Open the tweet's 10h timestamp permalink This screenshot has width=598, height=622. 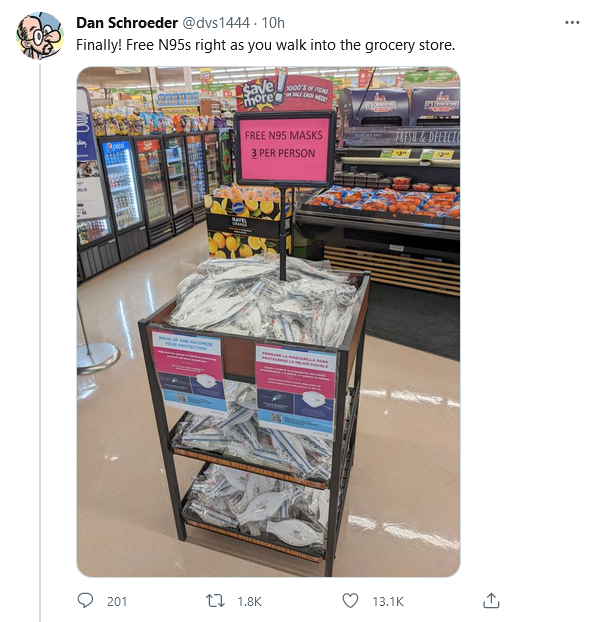[x=273, y=23]
